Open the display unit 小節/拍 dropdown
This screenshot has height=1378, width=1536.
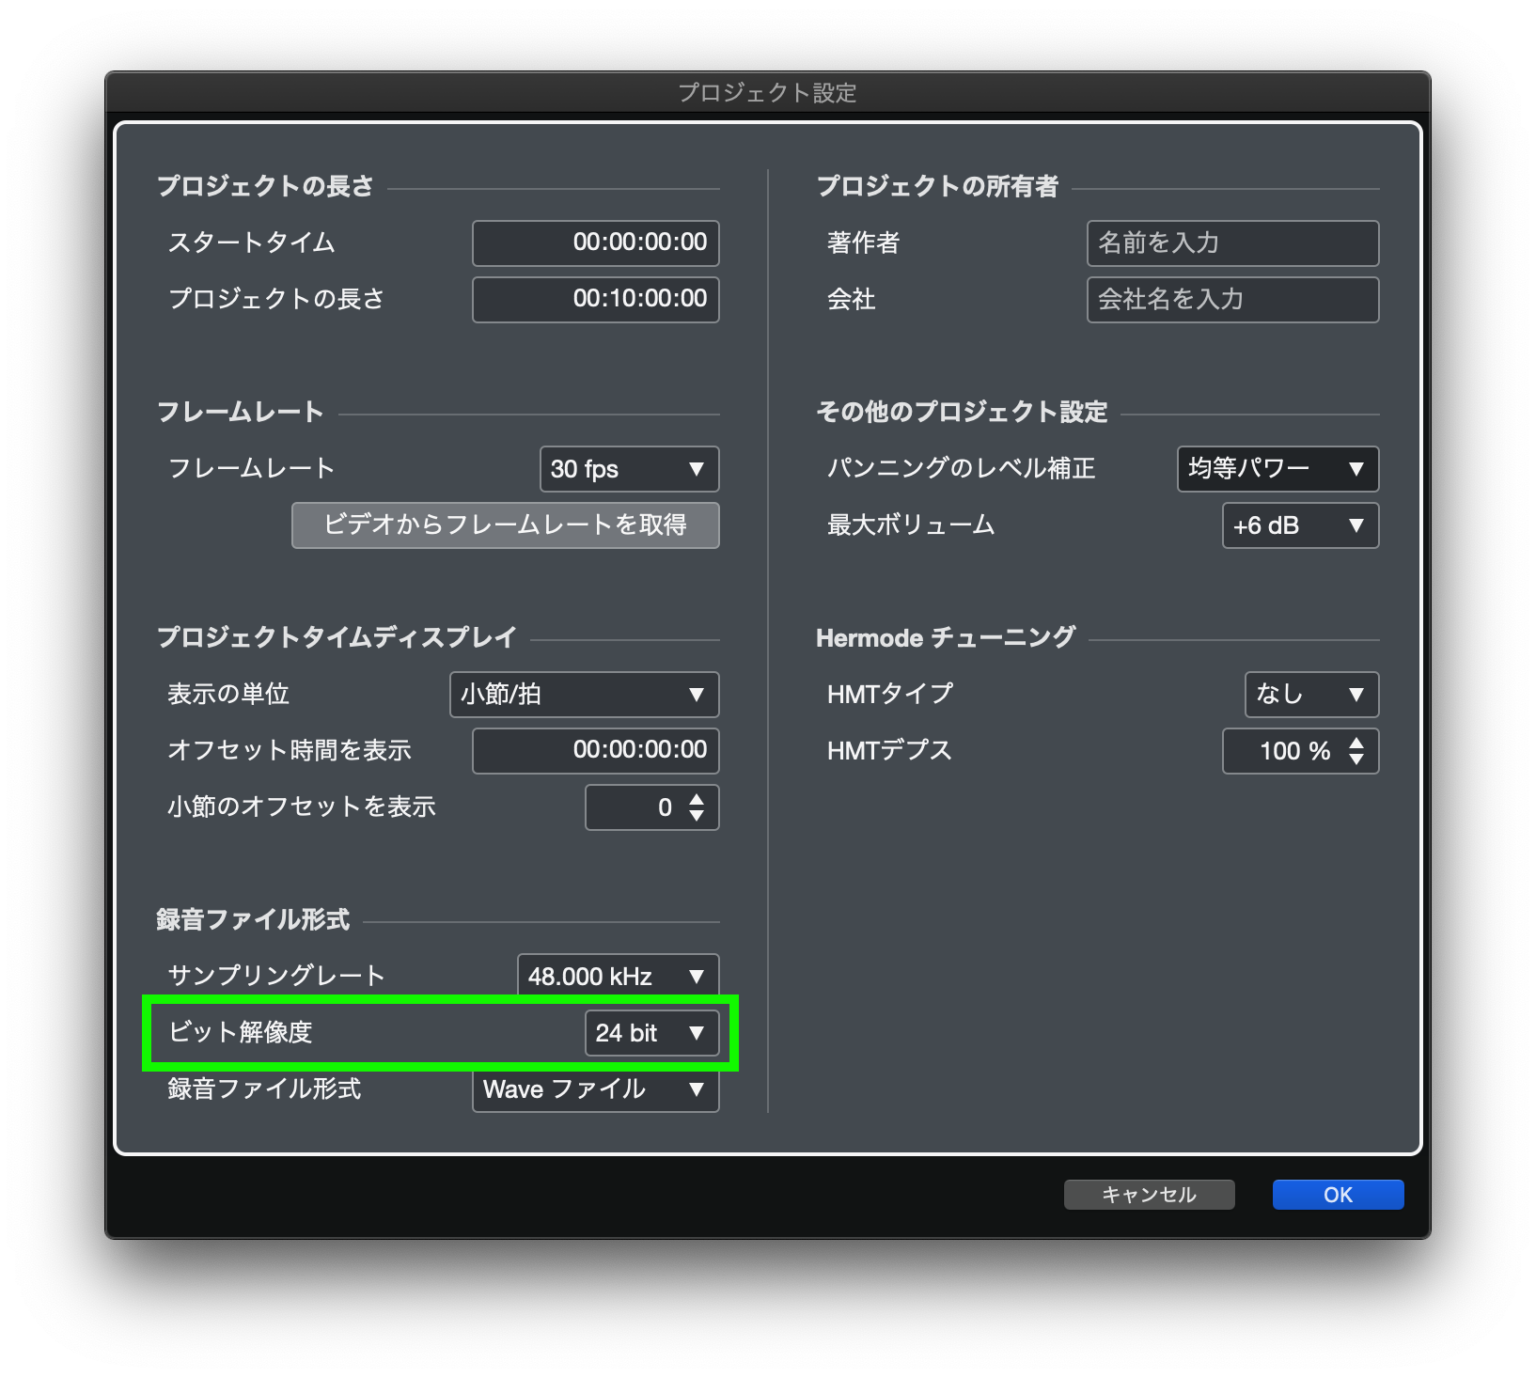(x=583, y=694)
